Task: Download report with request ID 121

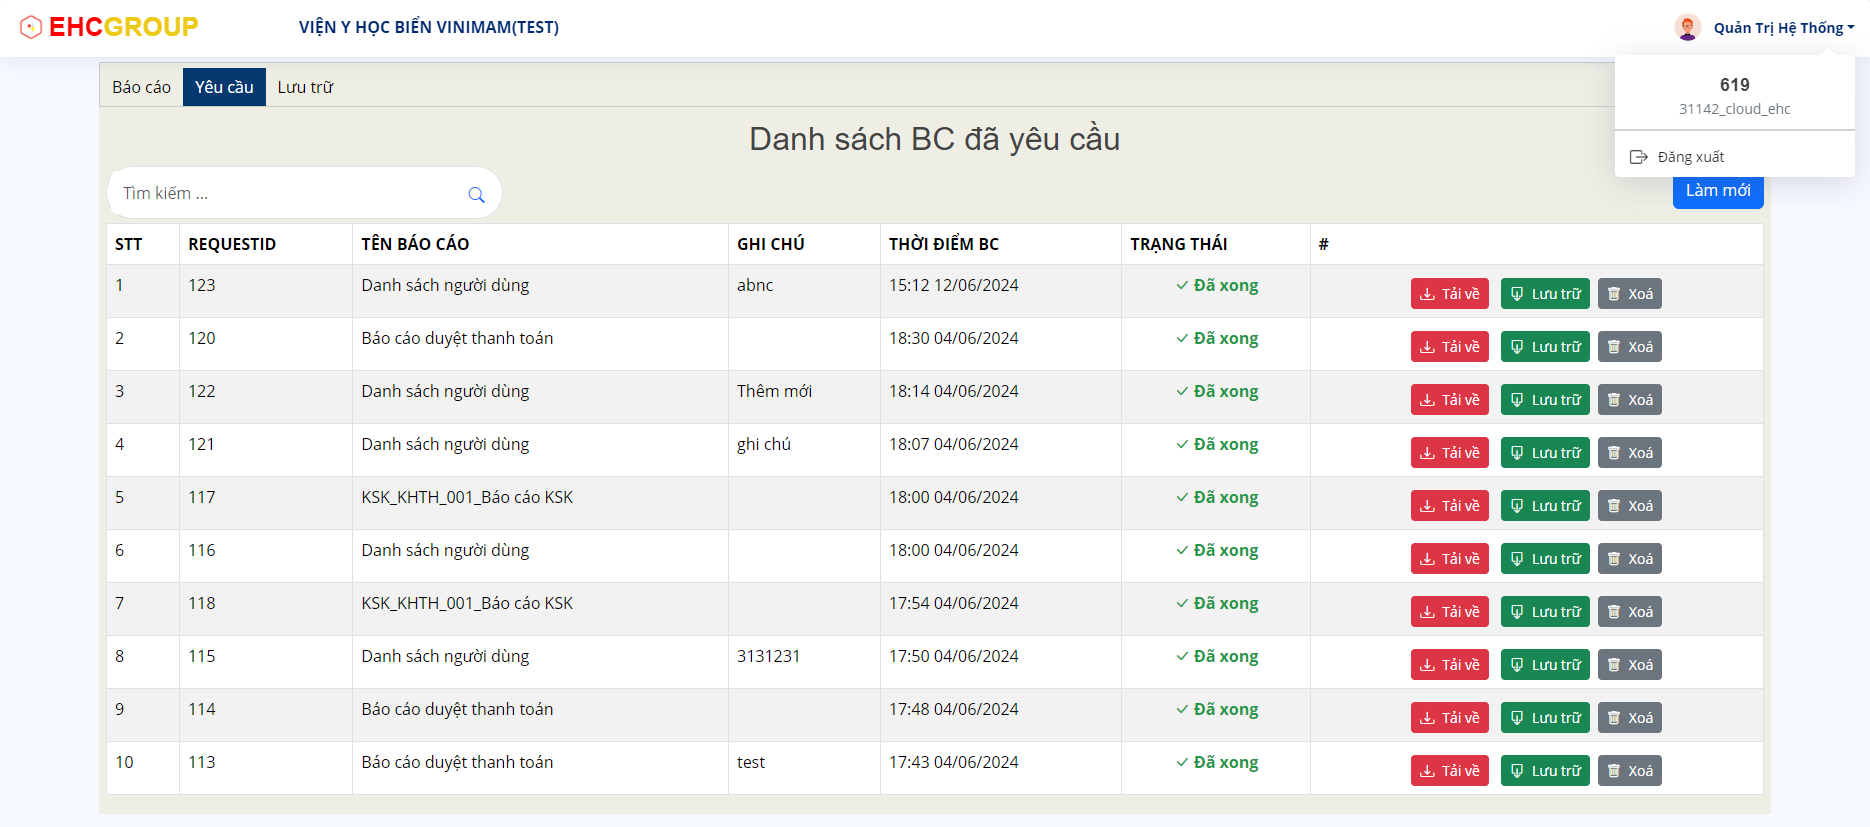Action: 1449,453
